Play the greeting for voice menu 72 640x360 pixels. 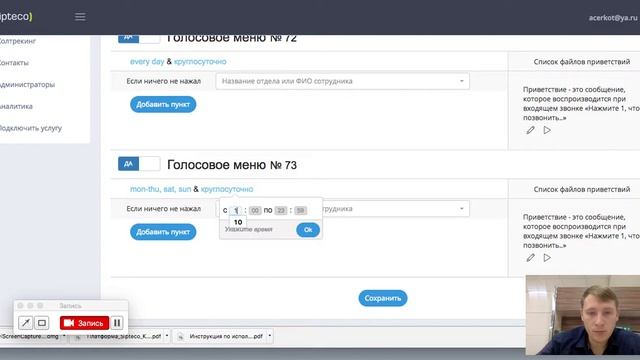pyautogui.click(x=547, y=130)
